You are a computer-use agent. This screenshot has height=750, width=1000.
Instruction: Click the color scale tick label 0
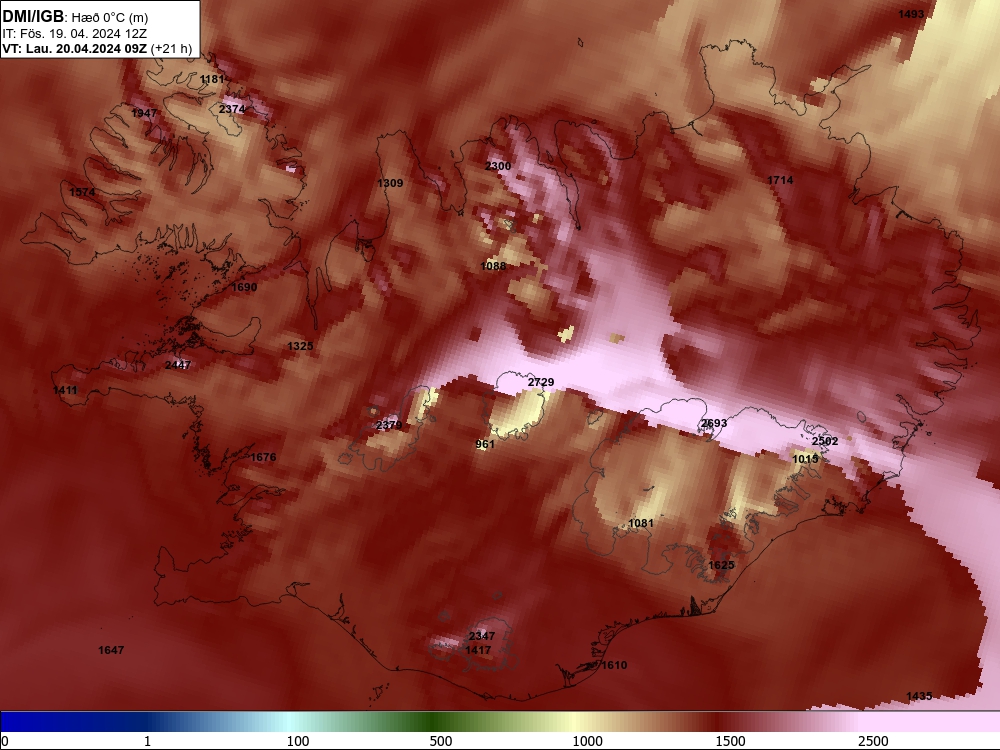click(x=6, y=741)
